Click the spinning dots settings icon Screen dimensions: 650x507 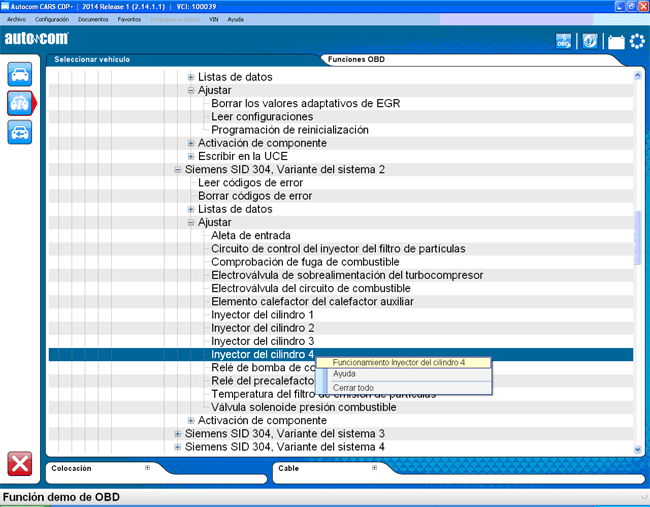(637, 41)
